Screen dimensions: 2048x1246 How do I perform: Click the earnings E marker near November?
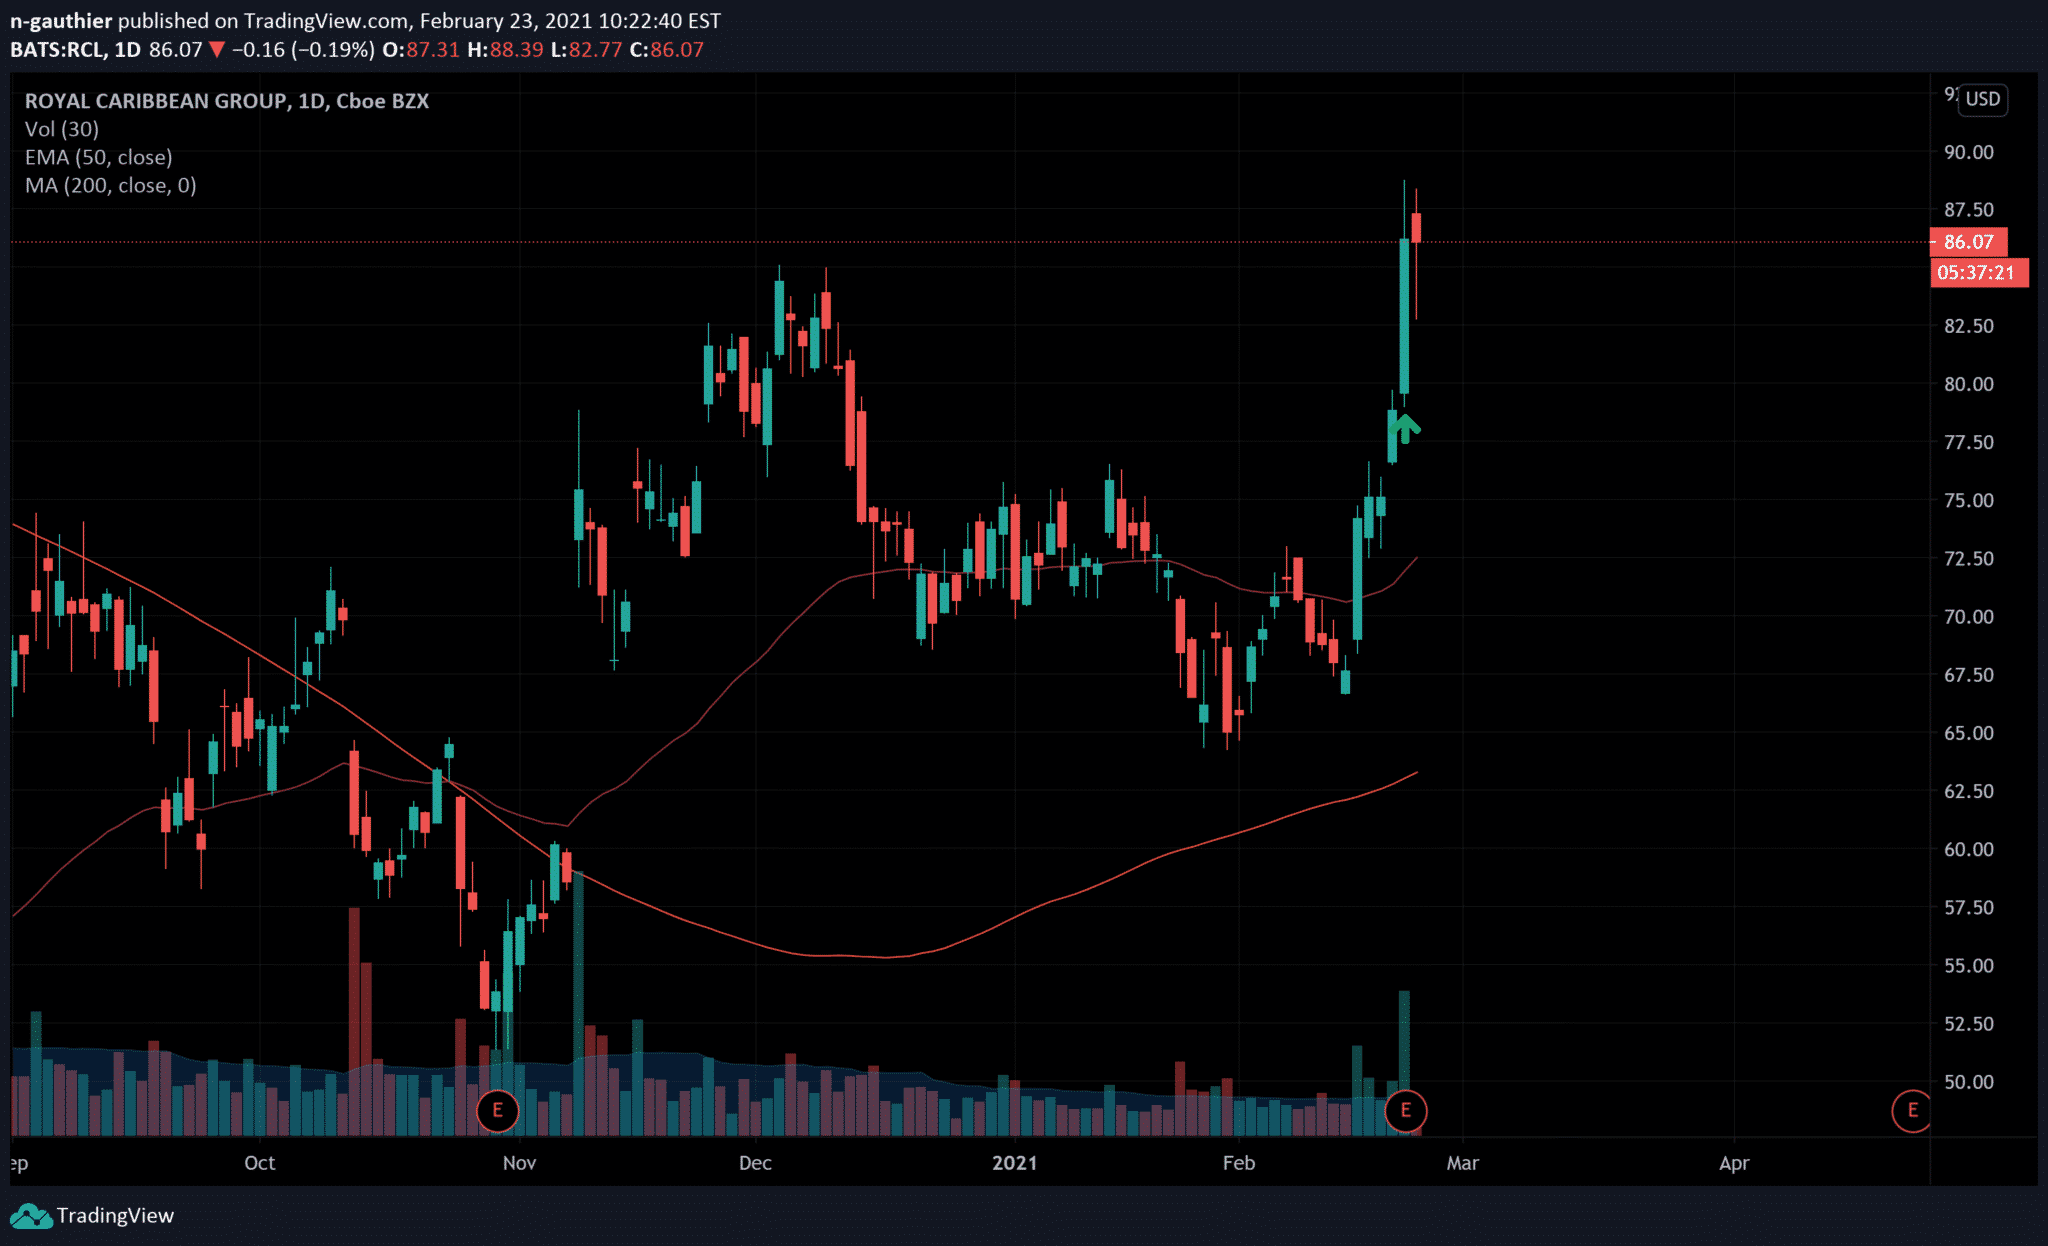(x=497, y=1110)
